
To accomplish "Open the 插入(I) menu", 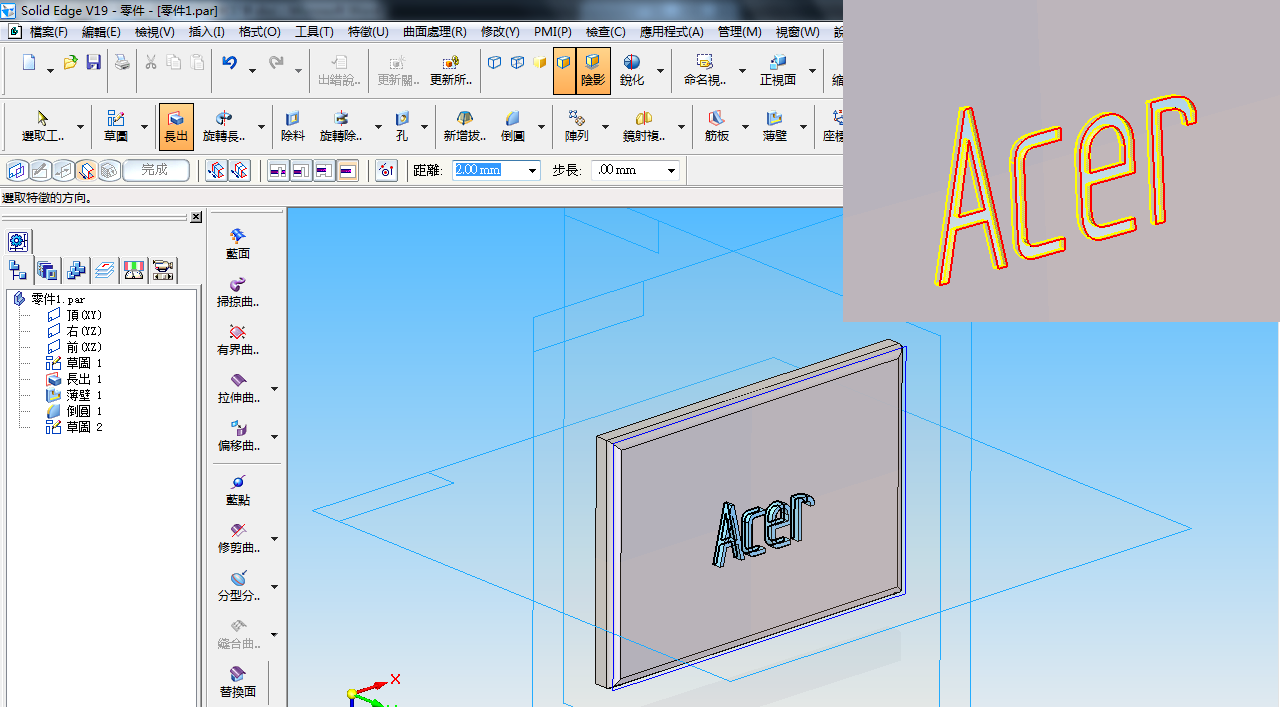I will [207, 32].
